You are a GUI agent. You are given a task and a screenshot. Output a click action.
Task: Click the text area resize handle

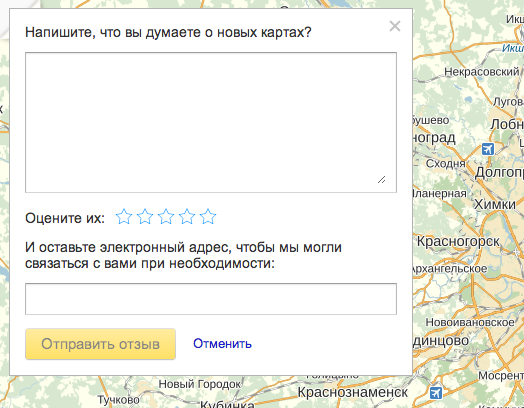(x=382, y=180)
